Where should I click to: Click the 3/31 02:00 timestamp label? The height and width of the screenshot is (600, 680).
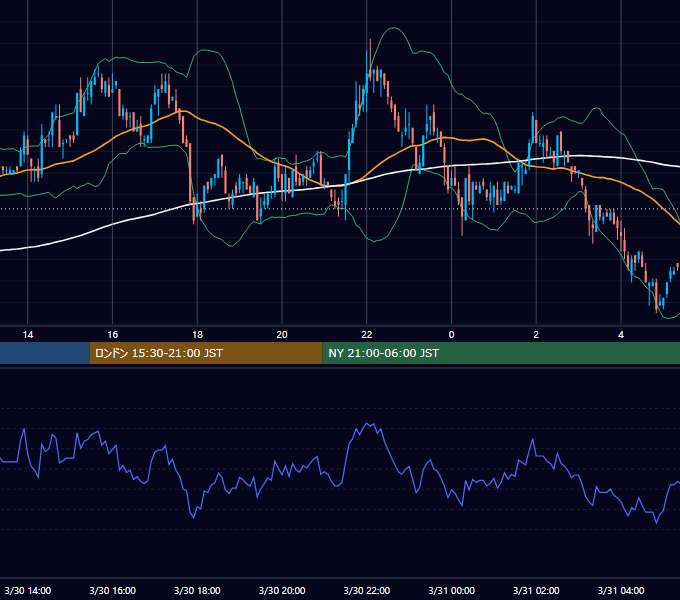click(536, 590)
